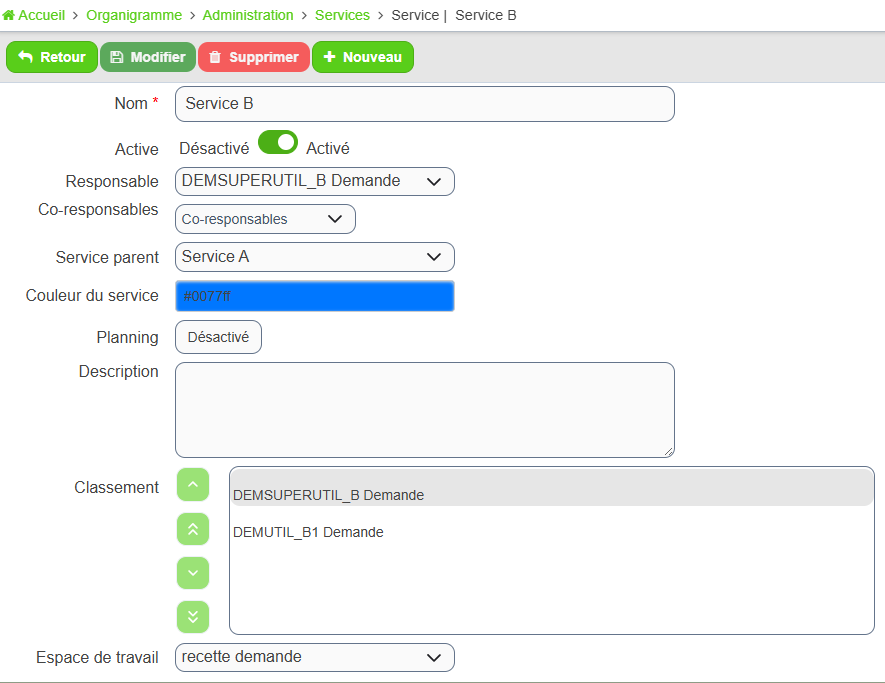Viewport: 885px width, 683px height.
Task: Open the service color picker #0077ff
Action: 315,296
